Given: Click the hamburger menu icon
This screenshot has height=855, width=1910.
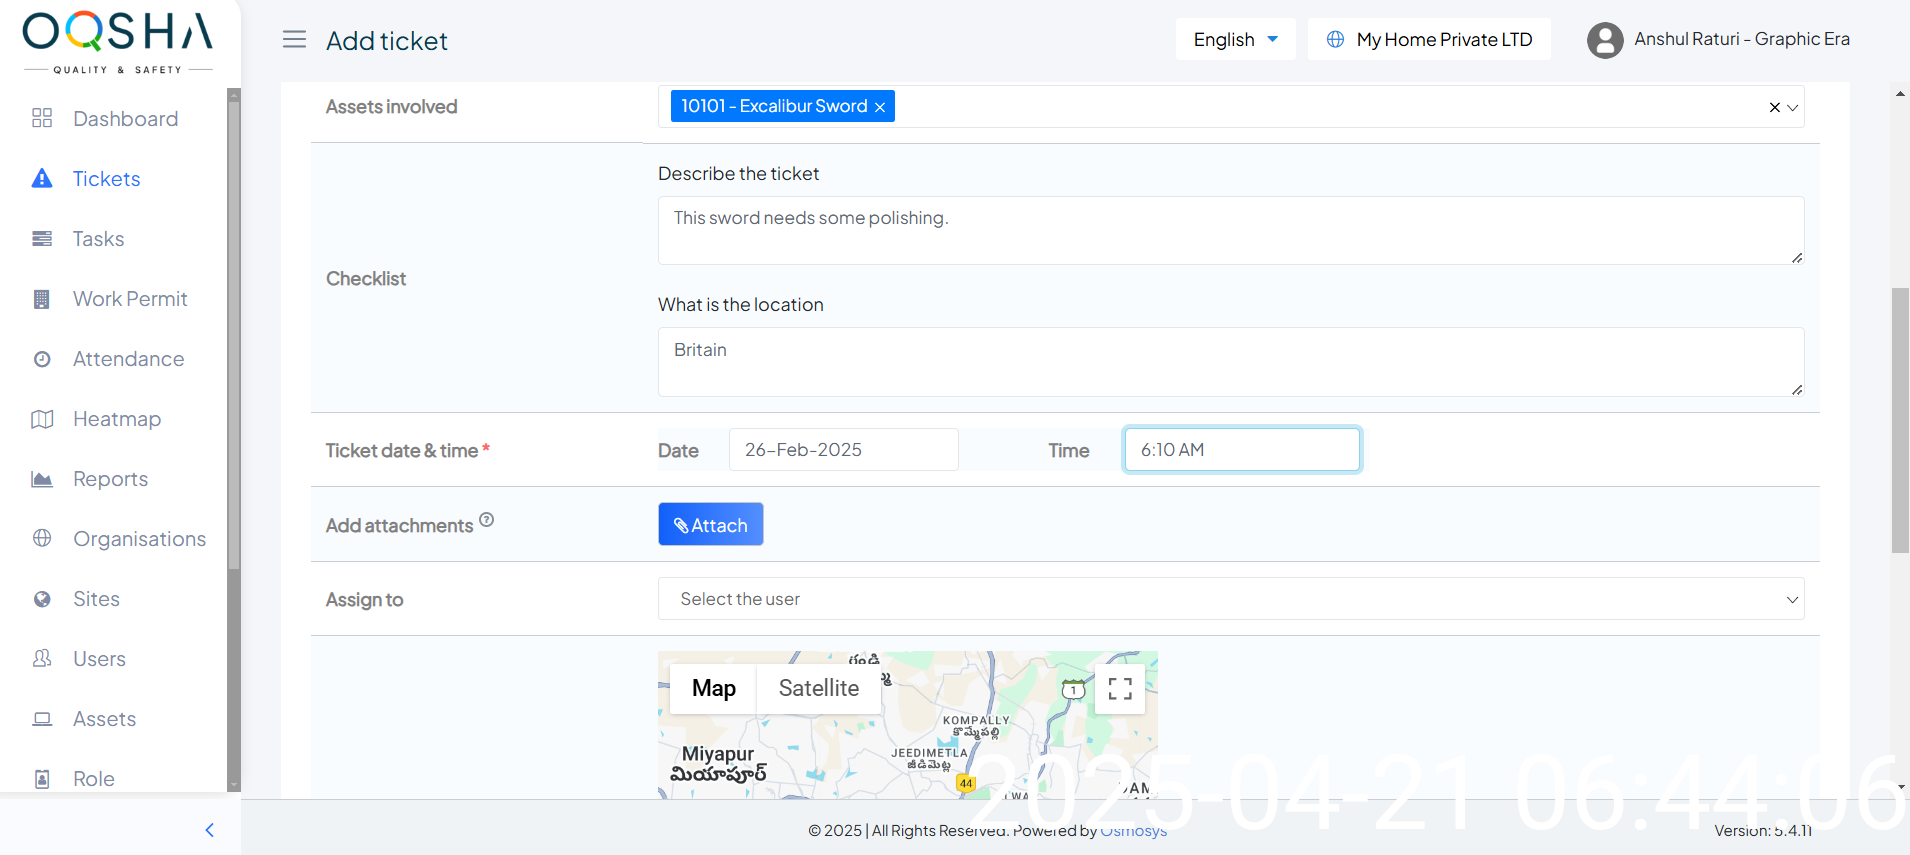Looking at the screenshot, I should [294, 40].
